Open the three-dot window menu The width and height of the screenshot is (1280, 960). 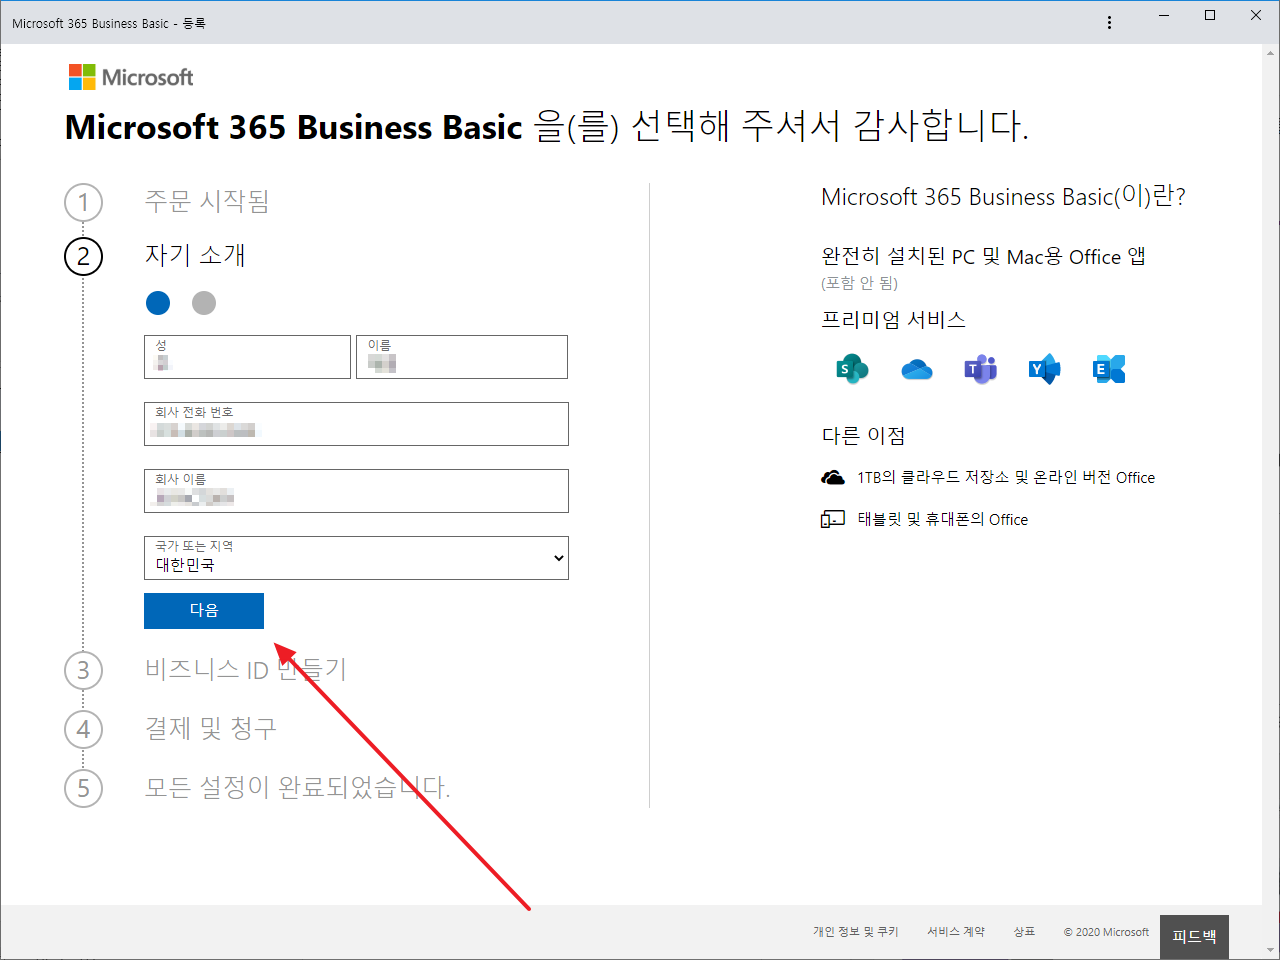1109,22
